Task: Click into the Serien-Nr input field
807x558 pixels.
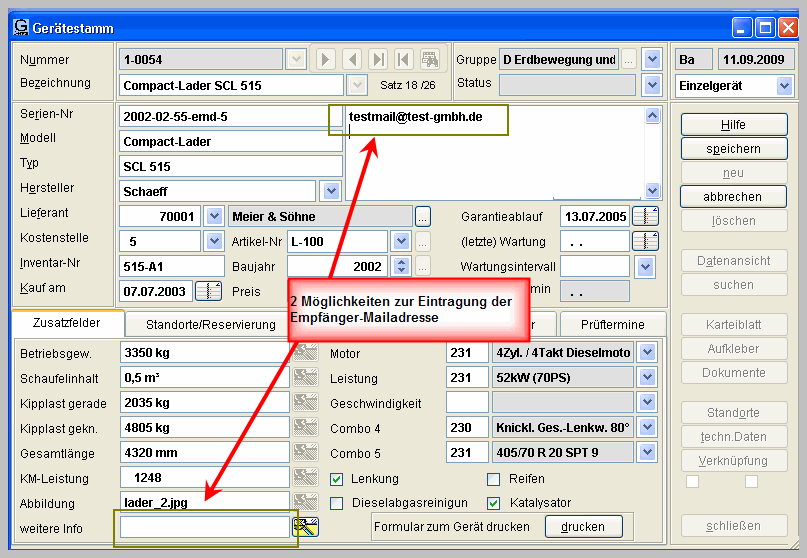Action: (230, 117)
